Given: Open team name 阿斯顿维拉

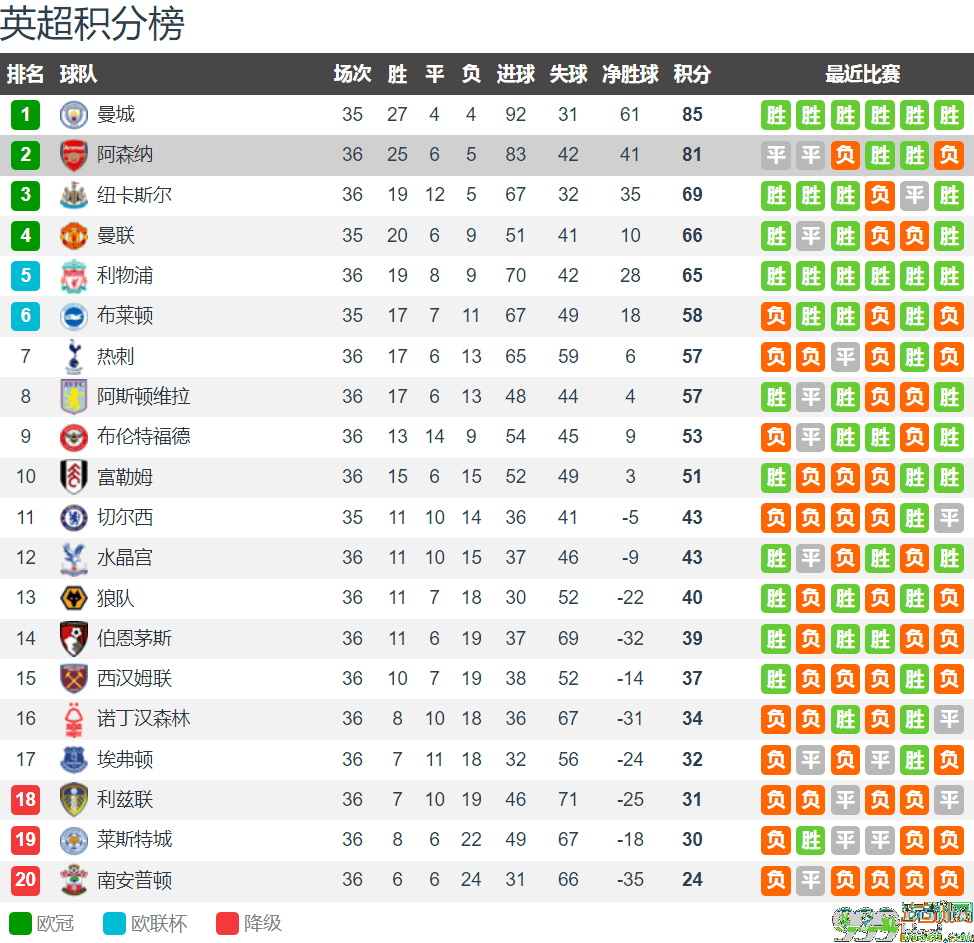Looking at the screenshot, I should (143, 396).
